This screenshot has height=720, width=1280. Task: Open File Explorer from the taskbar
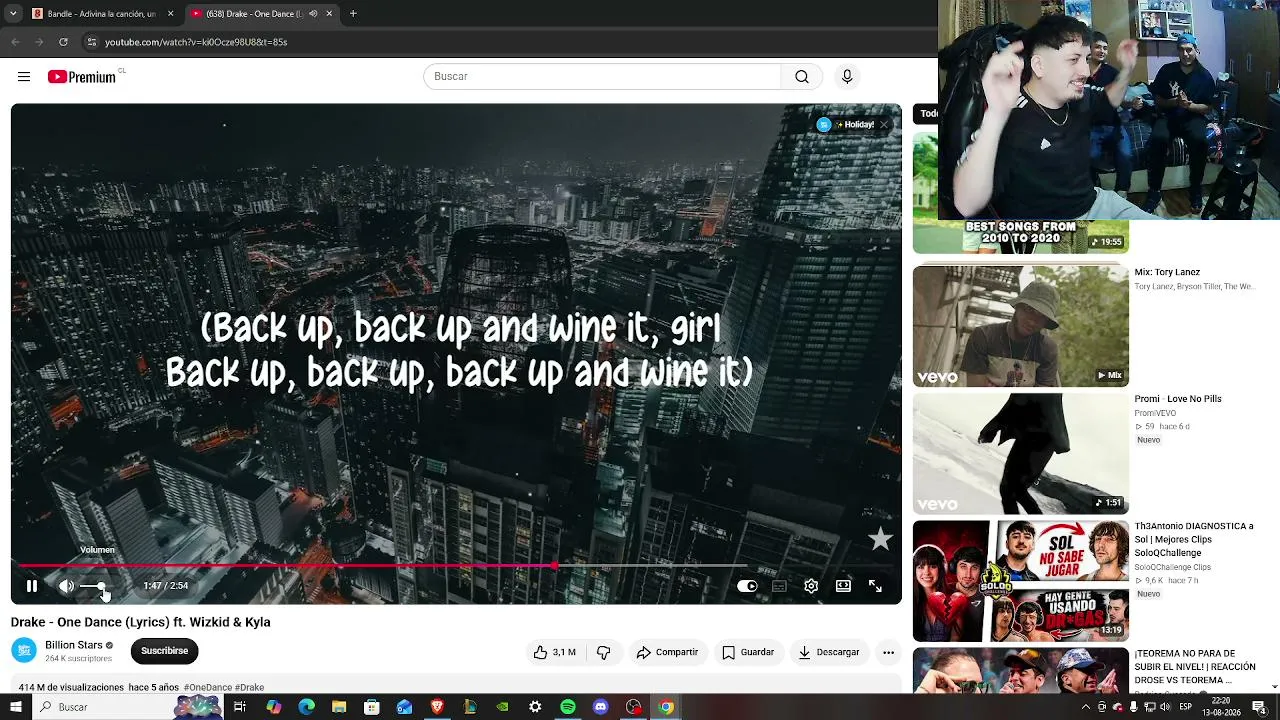[339, 707]
